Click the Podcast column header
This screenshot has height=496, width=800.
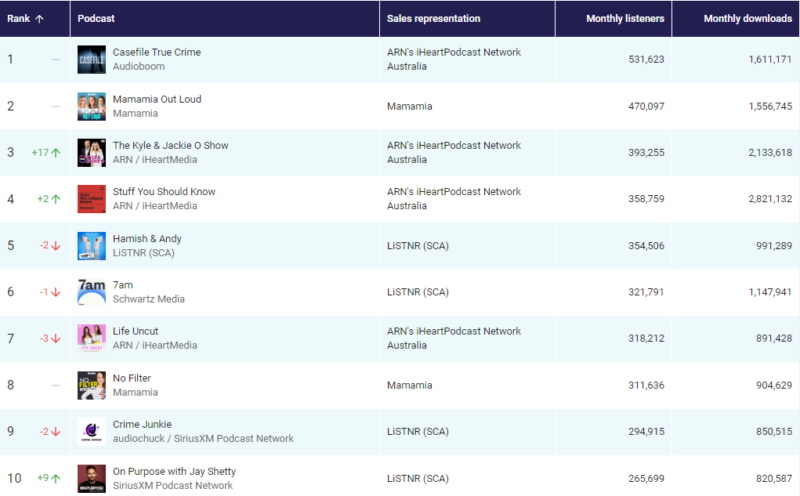pos(98,18)
